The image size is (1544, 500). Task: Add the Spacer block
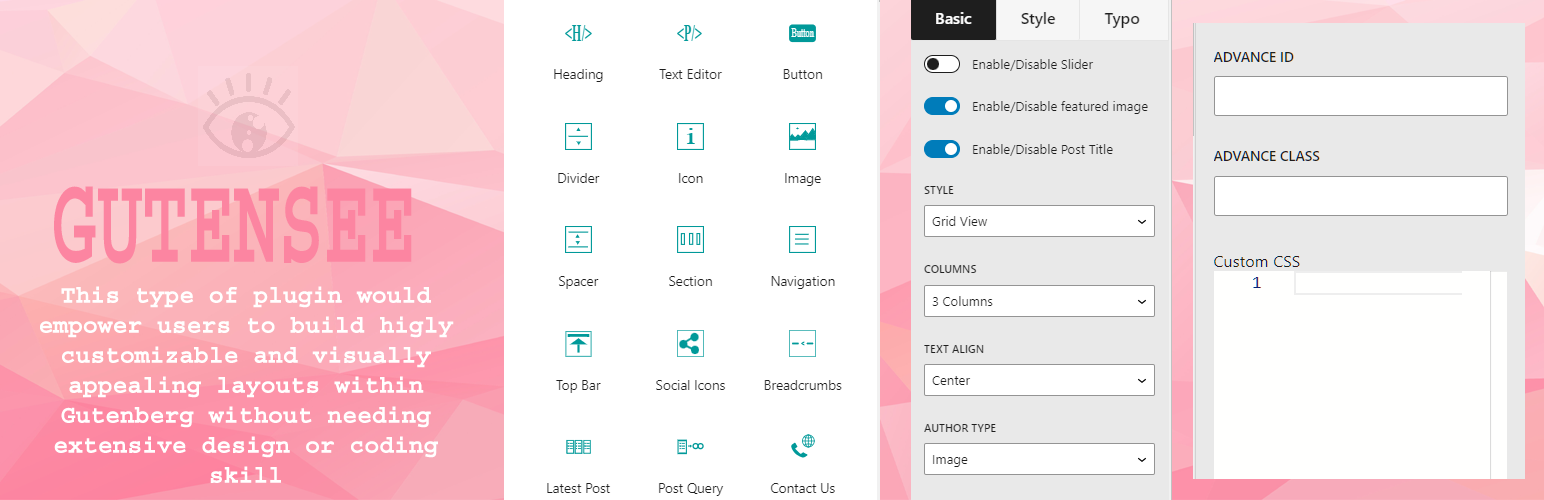point(578,240)
